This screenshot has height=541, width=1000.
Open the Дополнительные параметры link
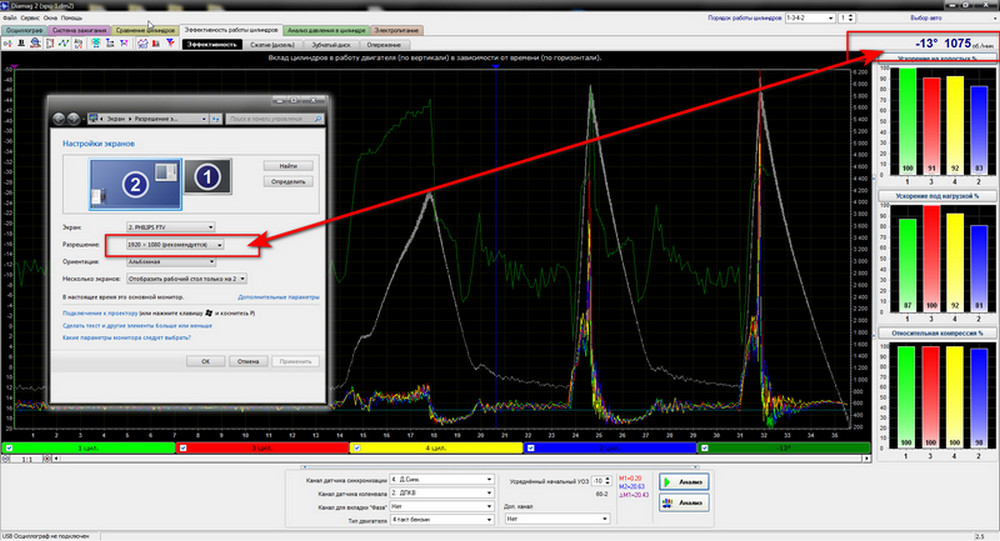coord(279,297)
